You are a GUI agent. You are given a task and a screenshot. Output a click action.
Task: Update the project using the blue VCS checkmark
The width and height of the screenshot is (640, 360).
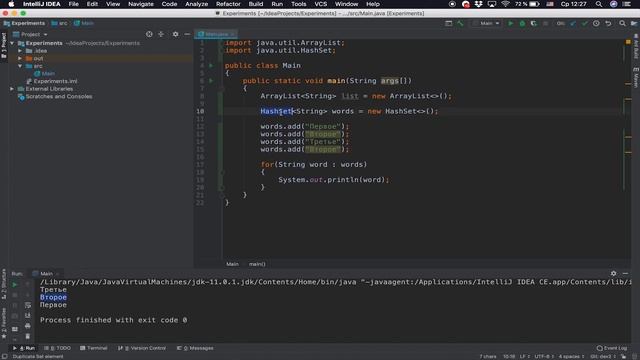click(x=573, y=24)
